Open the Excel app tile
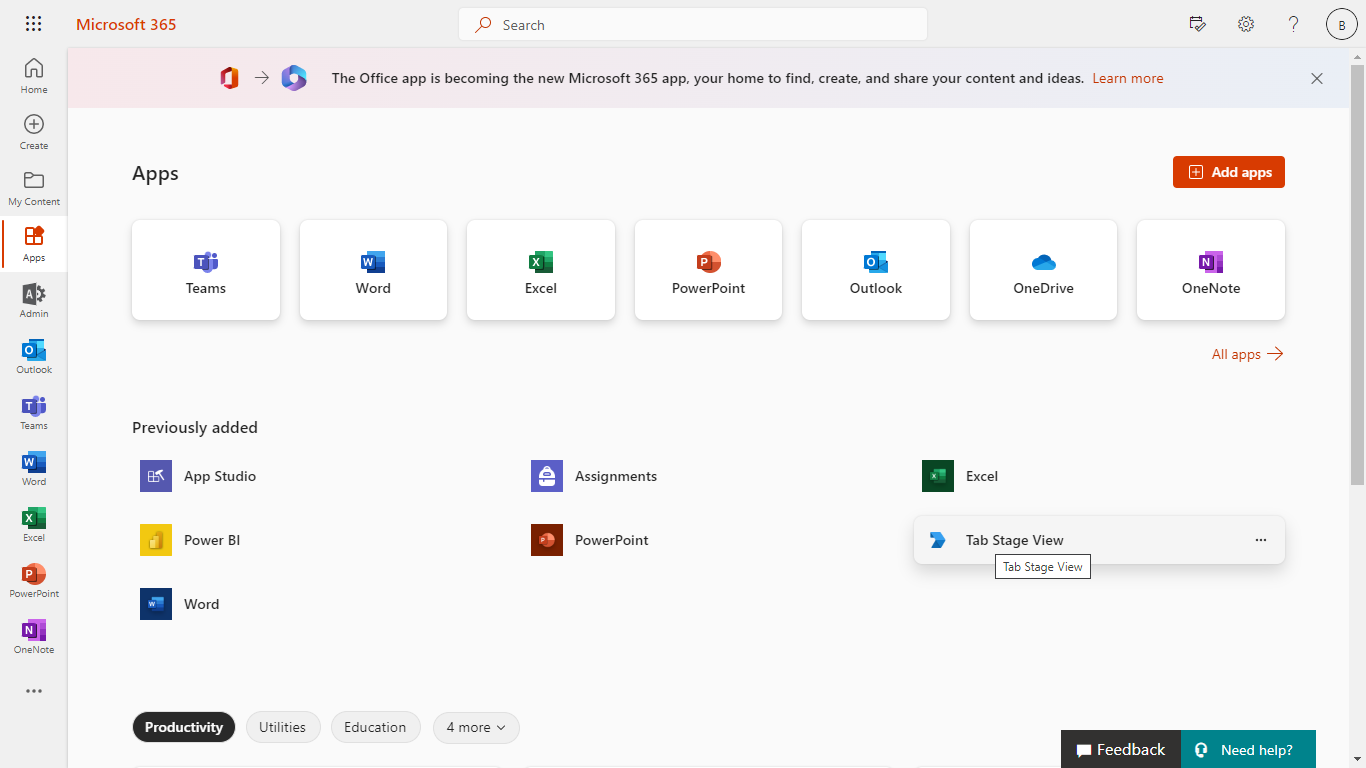The height and width of the screenshot is (768, 1366). point(540,270)
